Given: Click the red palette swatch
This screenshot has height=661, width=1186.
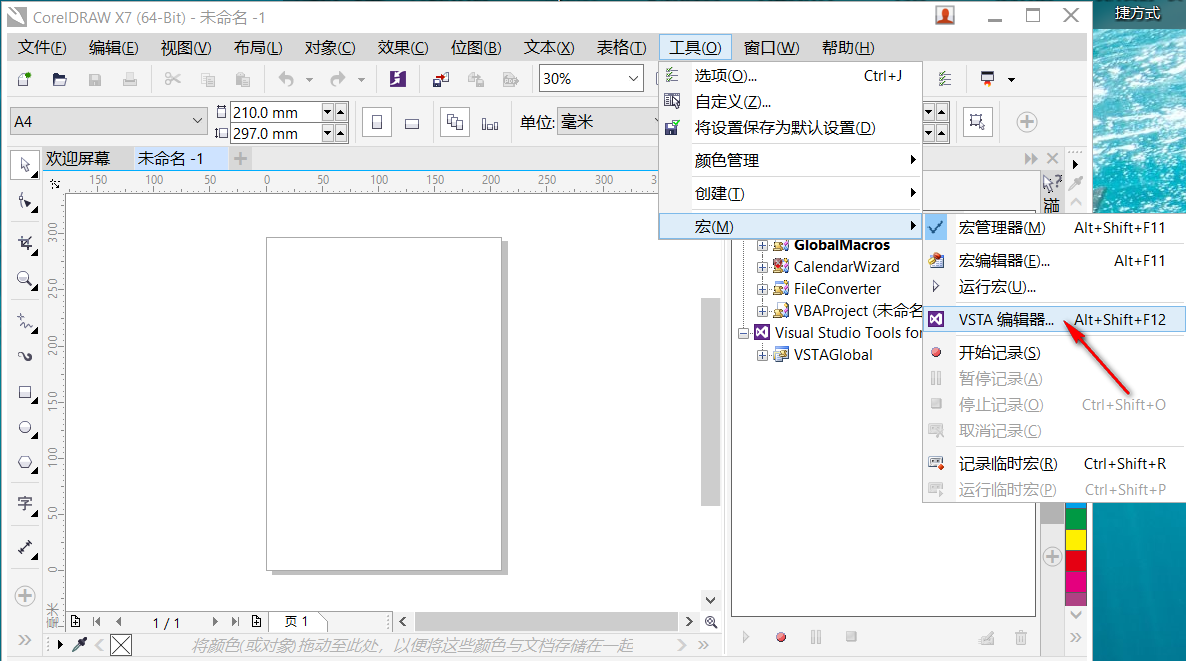Looking at the screenshot, I should [1076, 560].
